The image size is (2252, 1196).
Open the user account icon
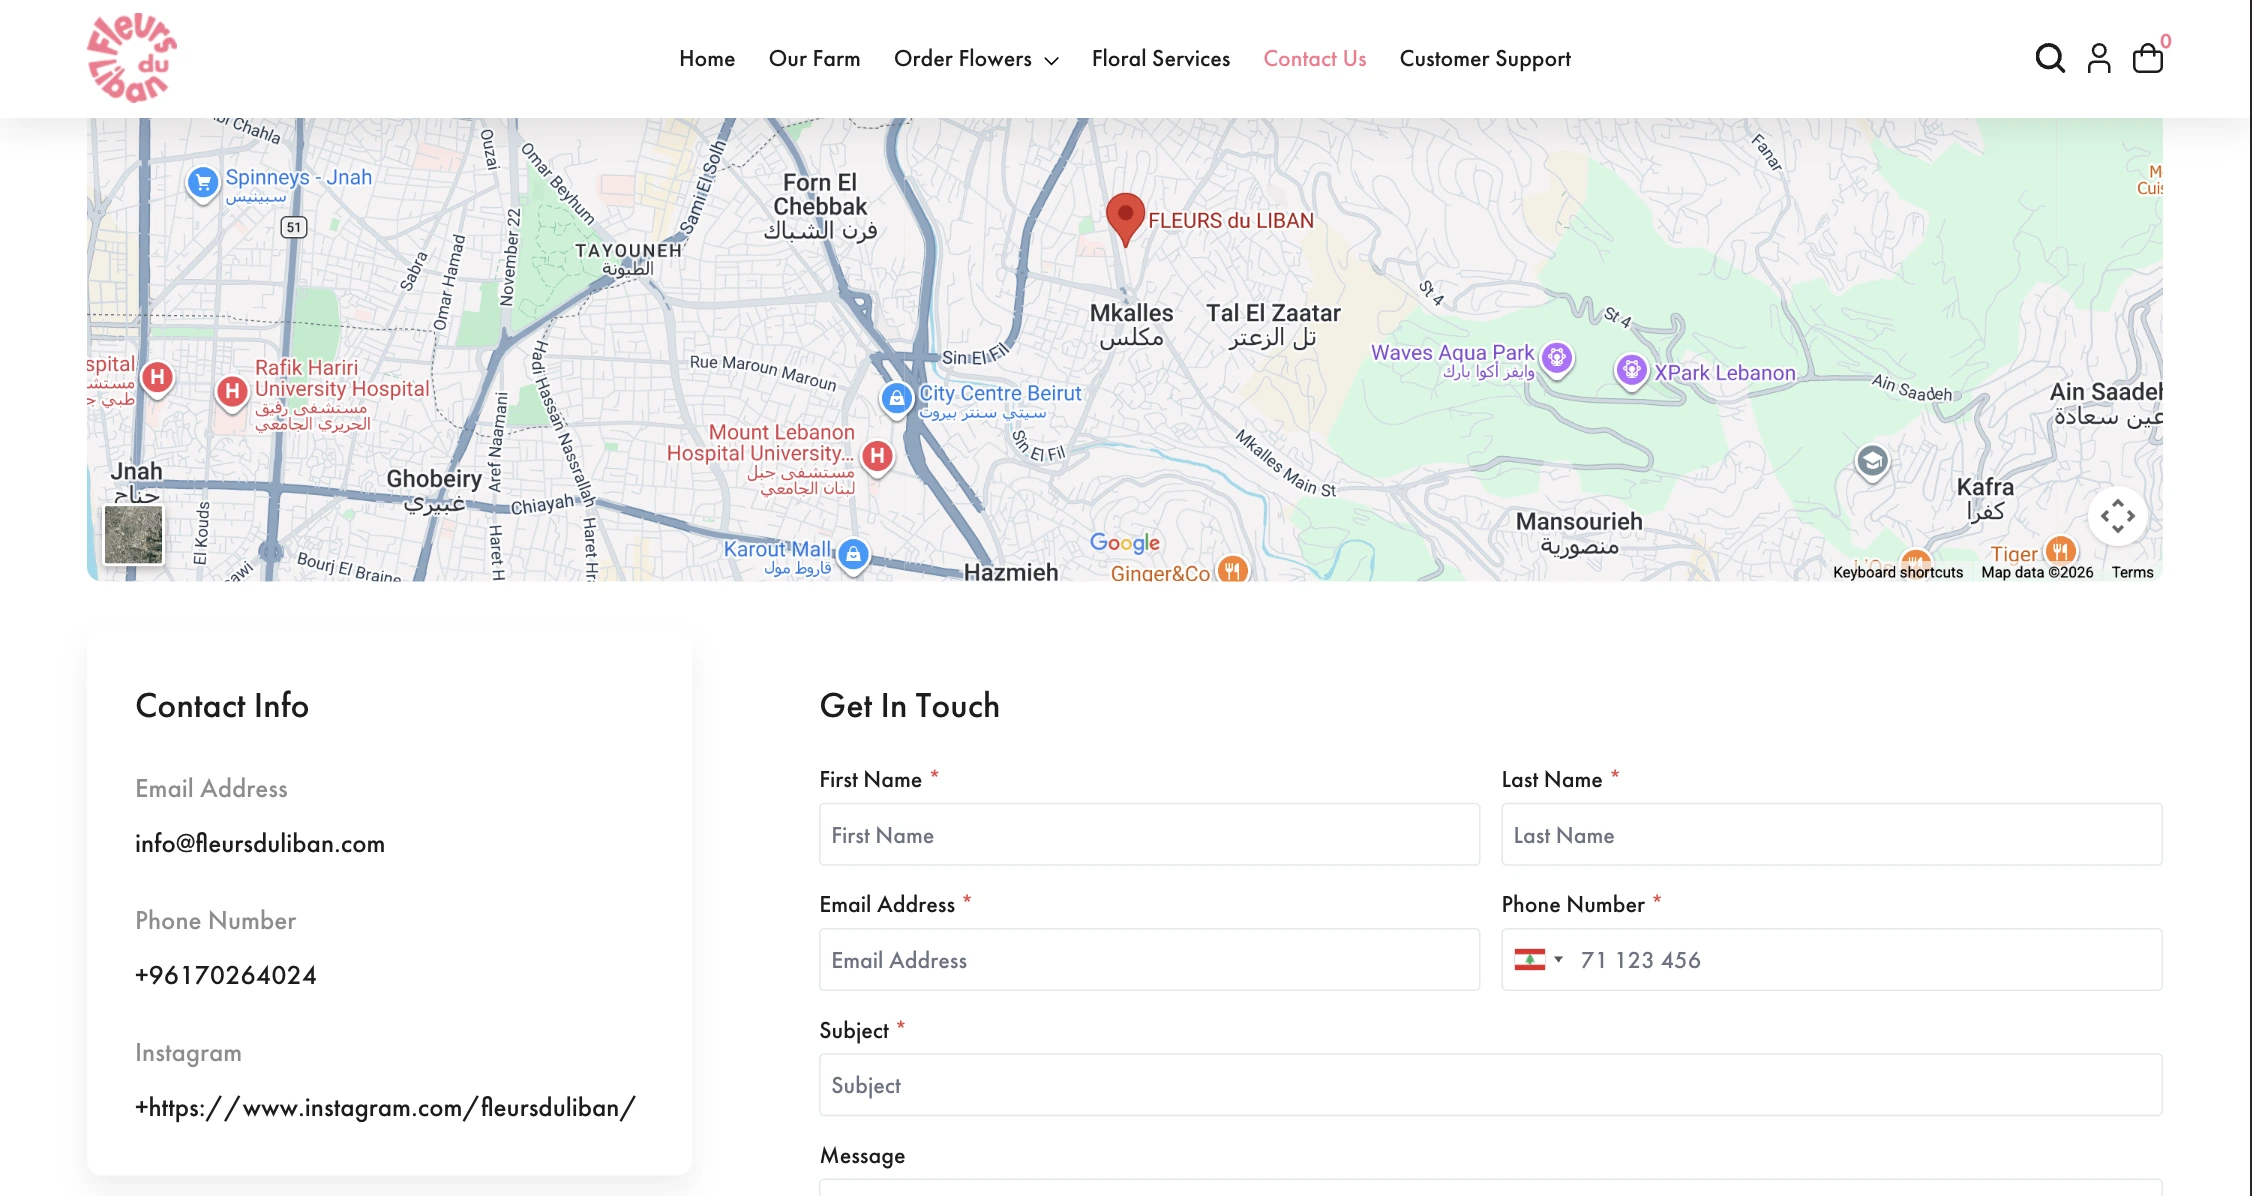[2099, 58]
